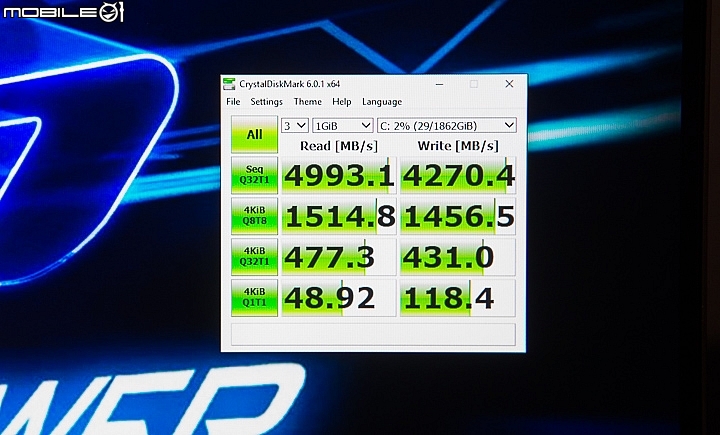Click the empty comment field at bottom
Image resolution: width=720 pixels, height=435 pixels.
[x=373, y=334]
